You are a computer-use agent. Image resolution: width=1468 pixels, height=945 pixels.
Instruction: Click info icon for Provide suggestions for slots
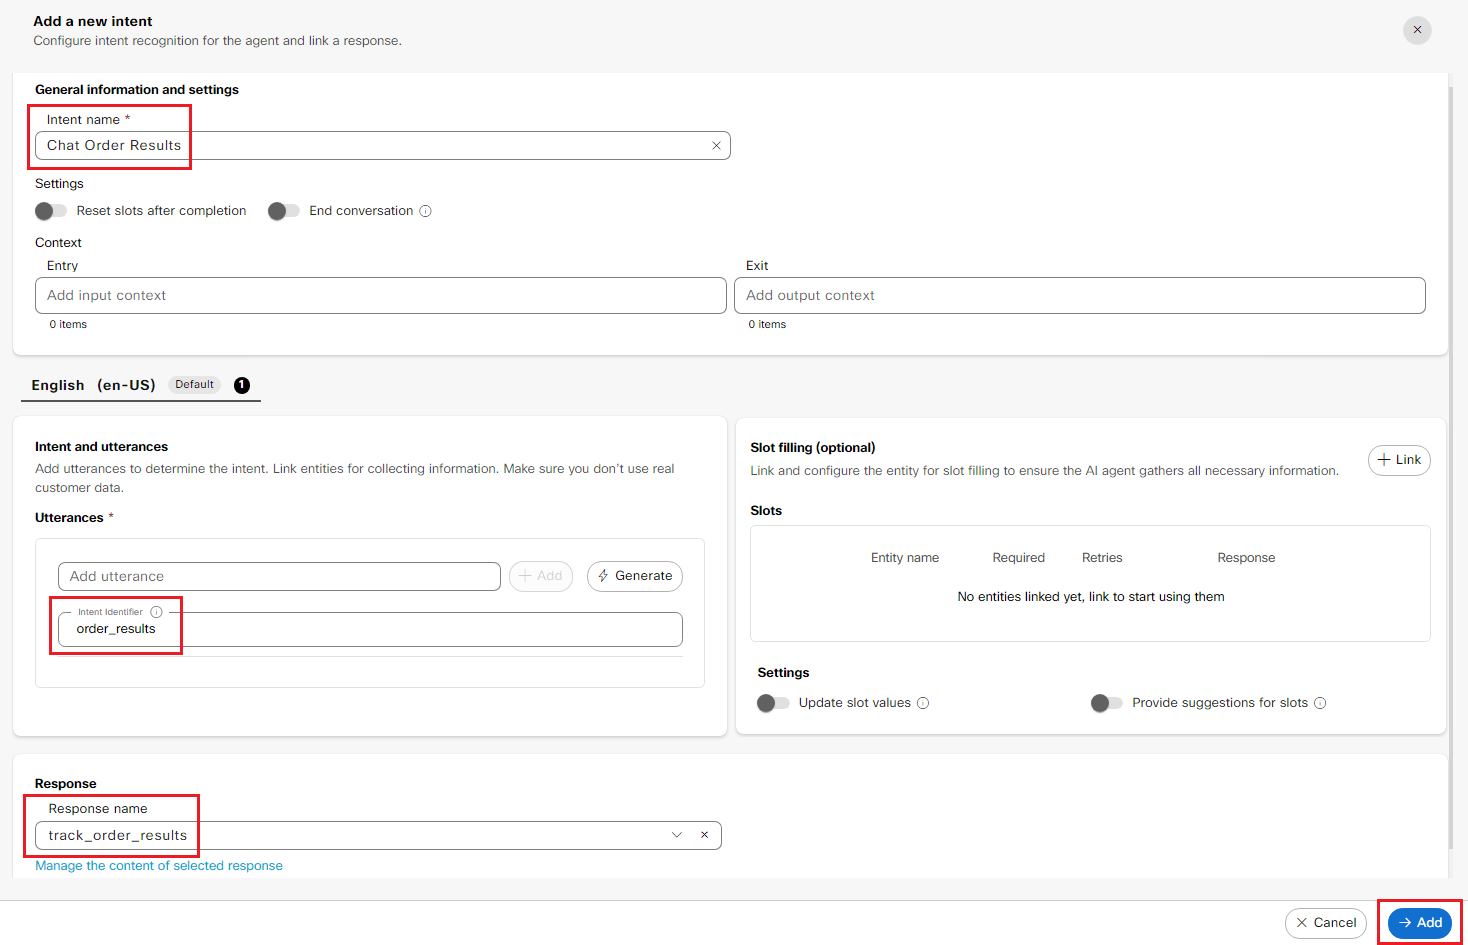click(x=1320, y=703)
